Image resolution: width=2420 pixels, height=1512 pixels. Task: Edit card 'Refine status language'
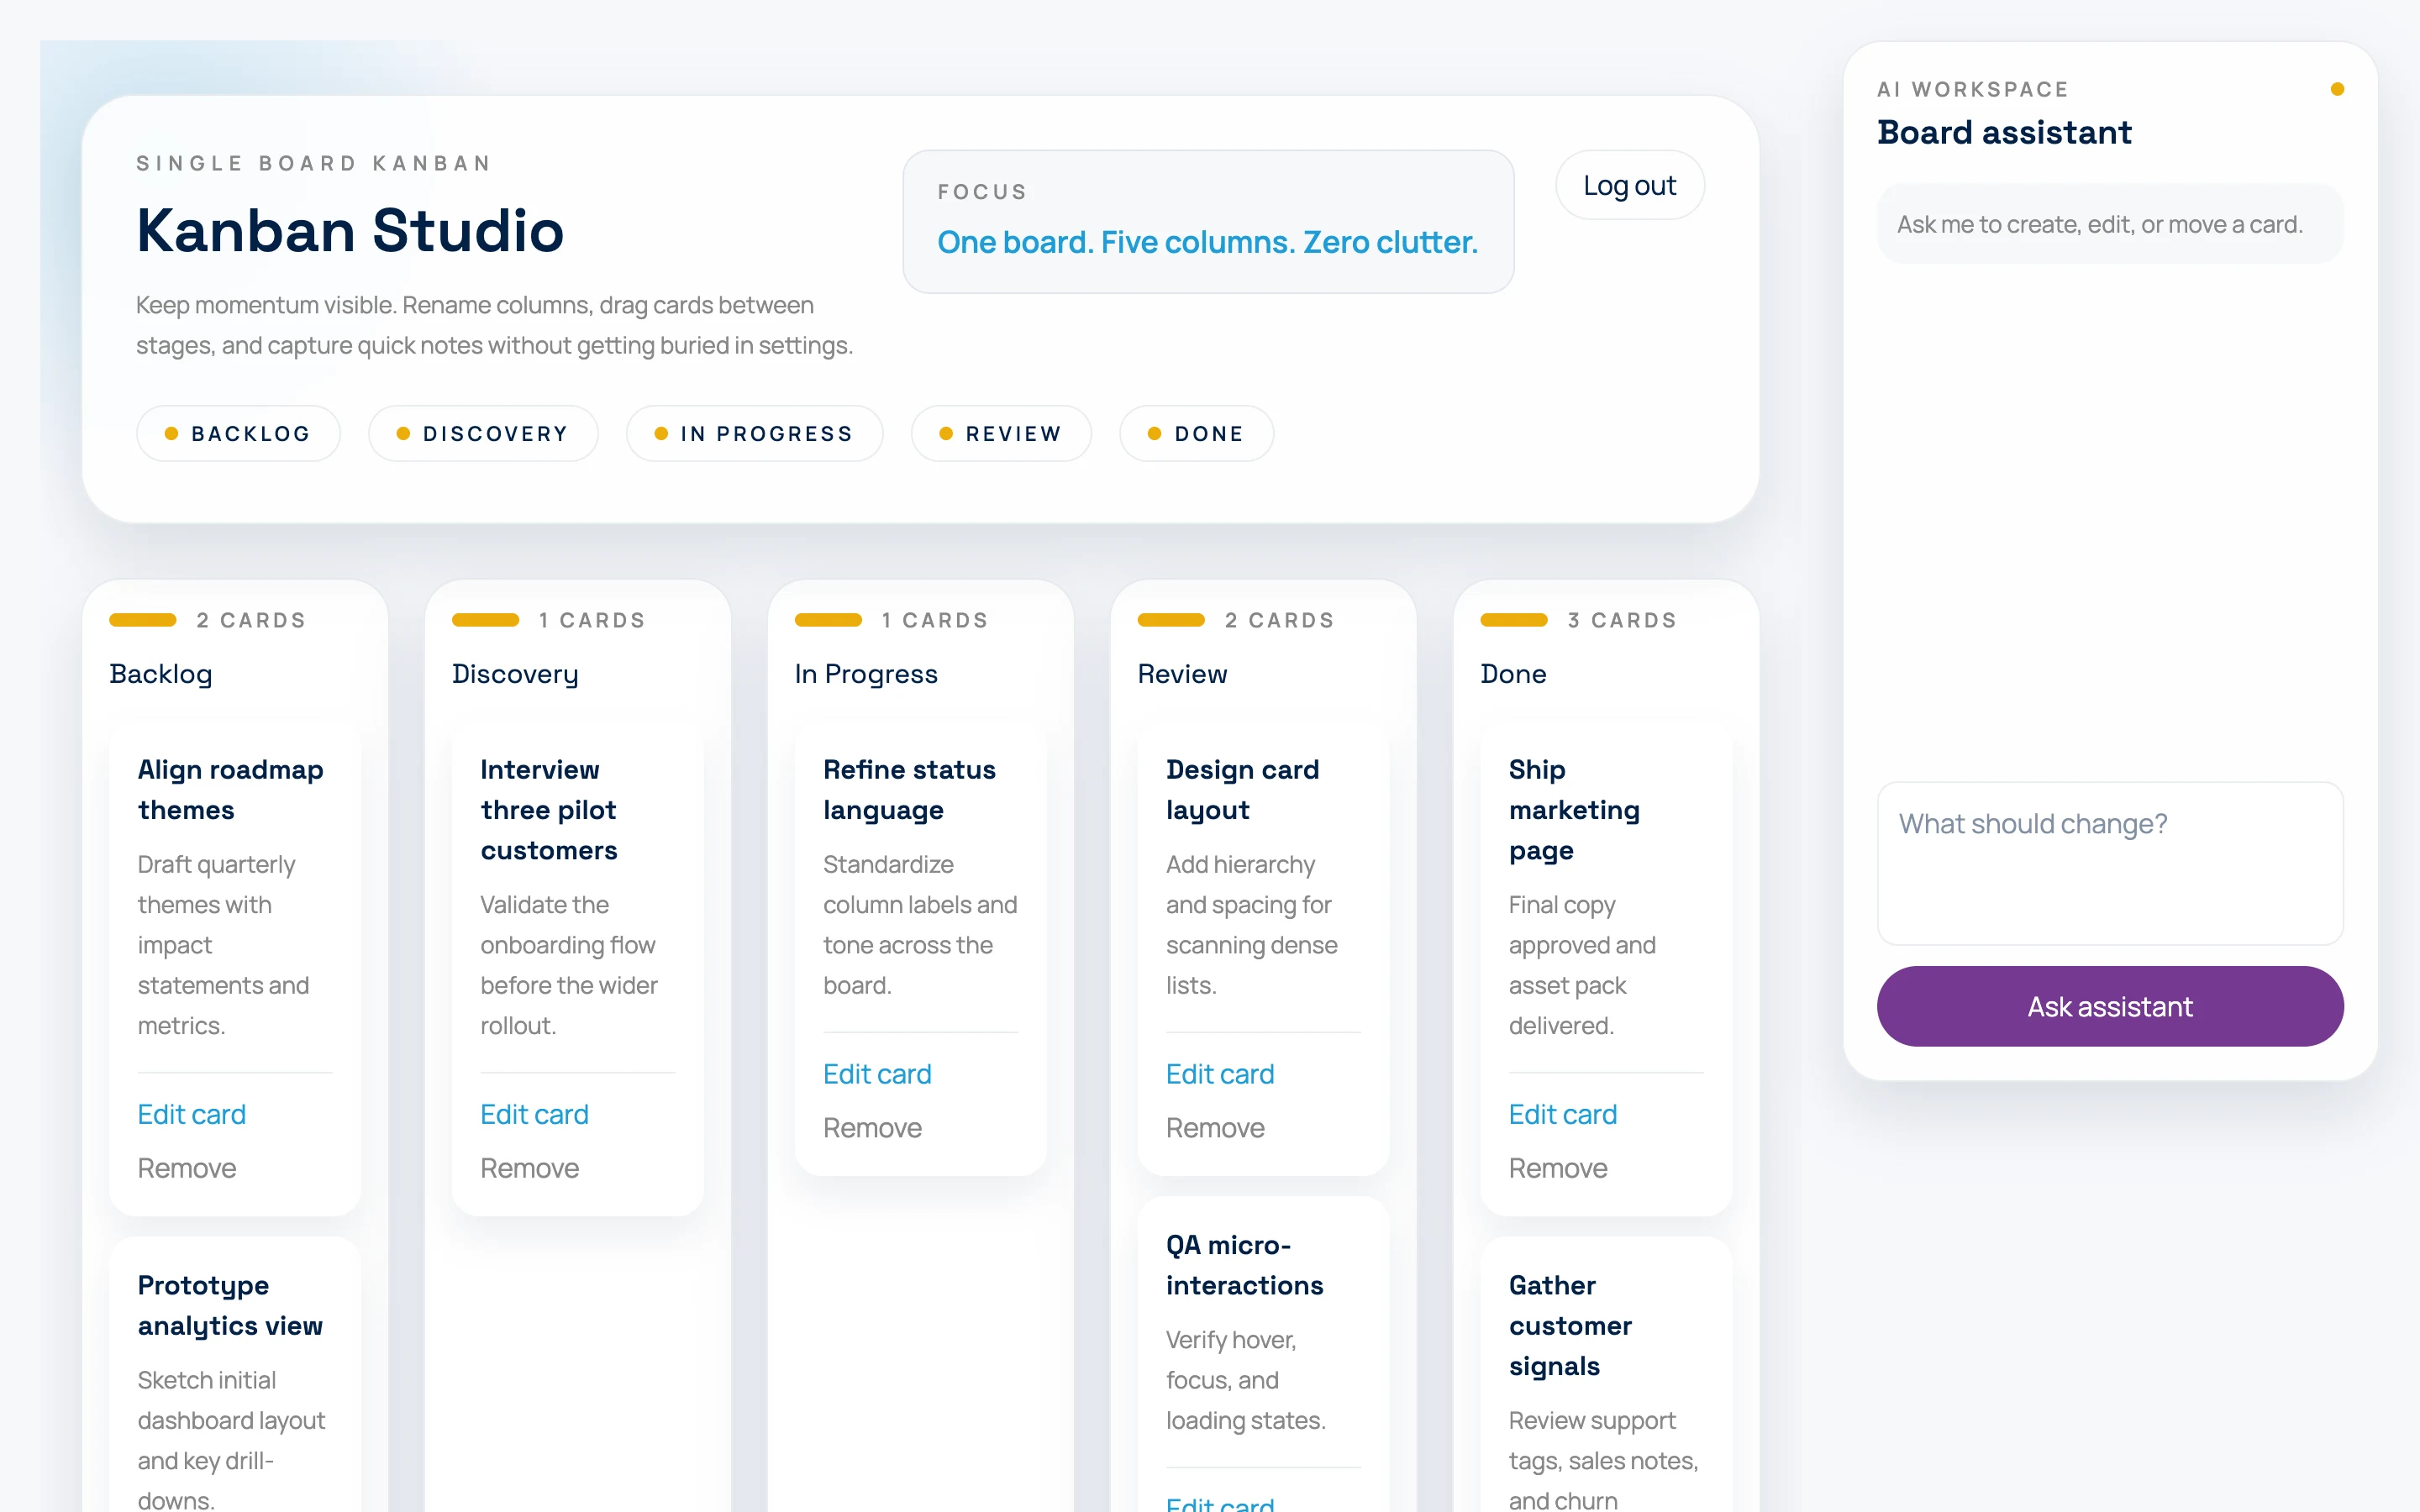coord(877,1074)
